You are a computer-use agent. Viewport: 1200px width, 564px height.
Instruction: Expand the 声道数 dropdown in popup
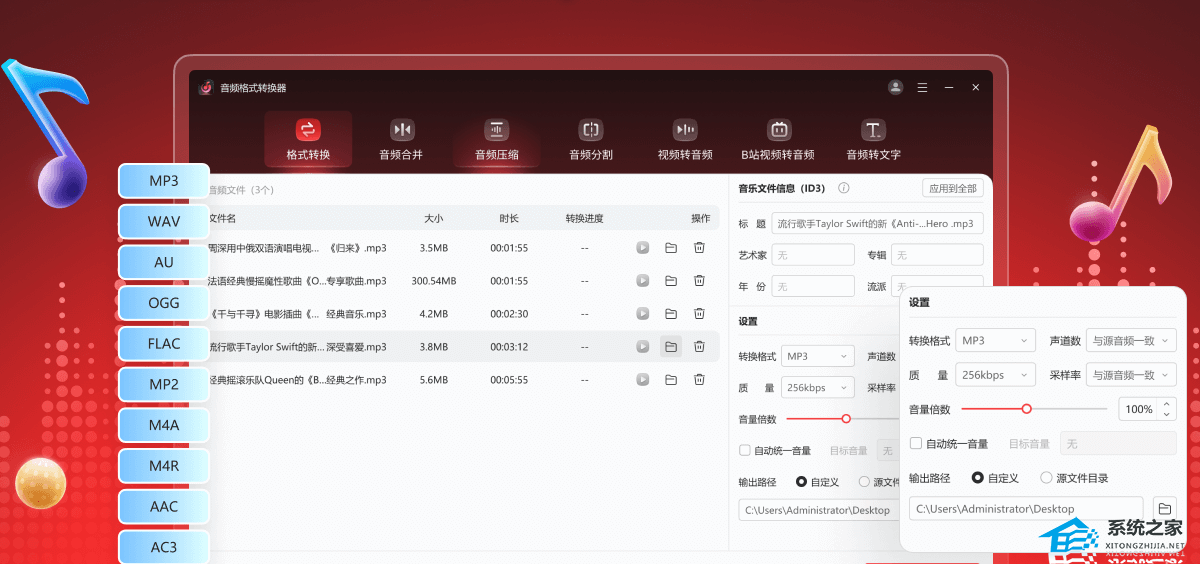click(1132, 341)
